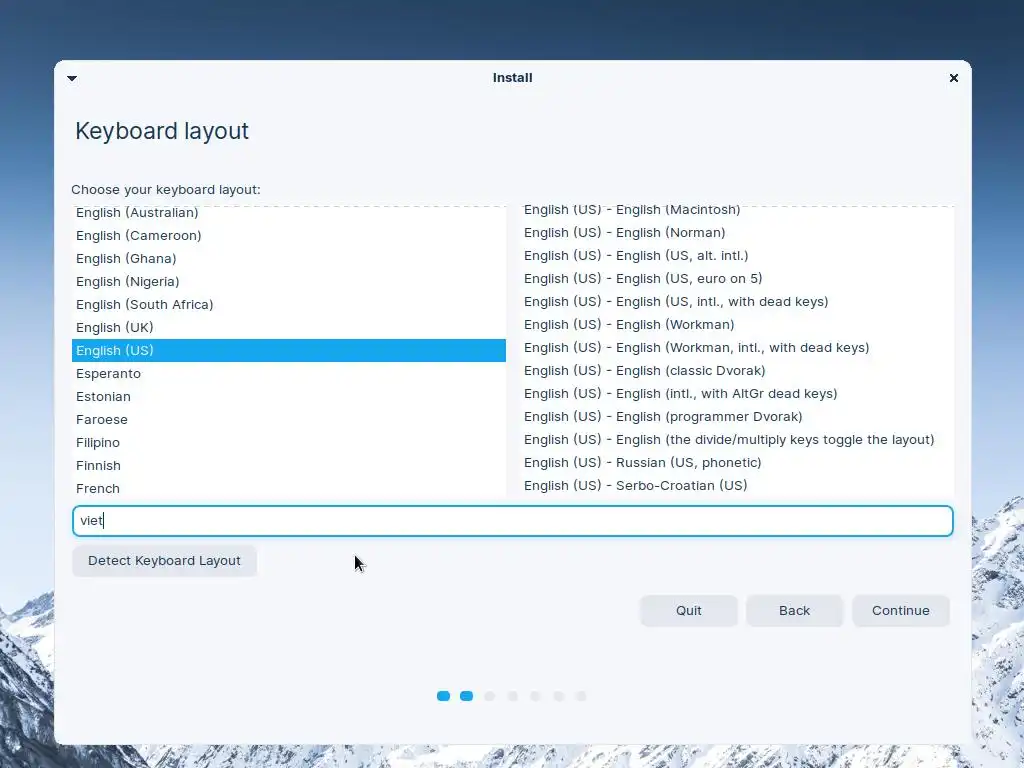Pick Serbo-Croatian (US) variant
The width and height of the screenshot is (1024, 768).
pyautogui.click(x=737, y=485)
